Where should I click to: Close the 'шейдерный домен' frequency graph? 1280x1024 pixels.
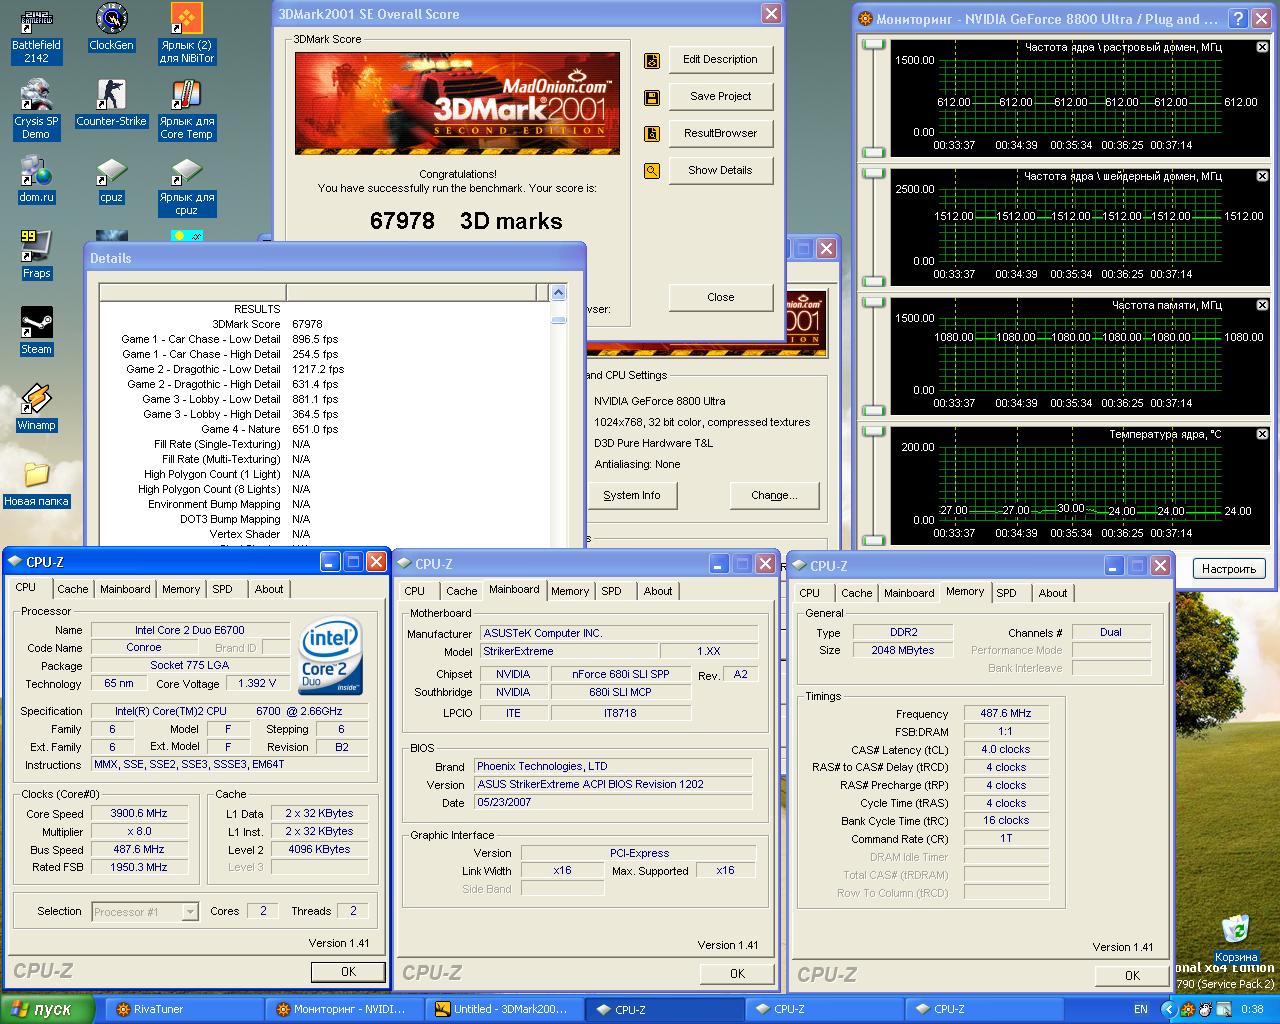tap(1262, 176)
